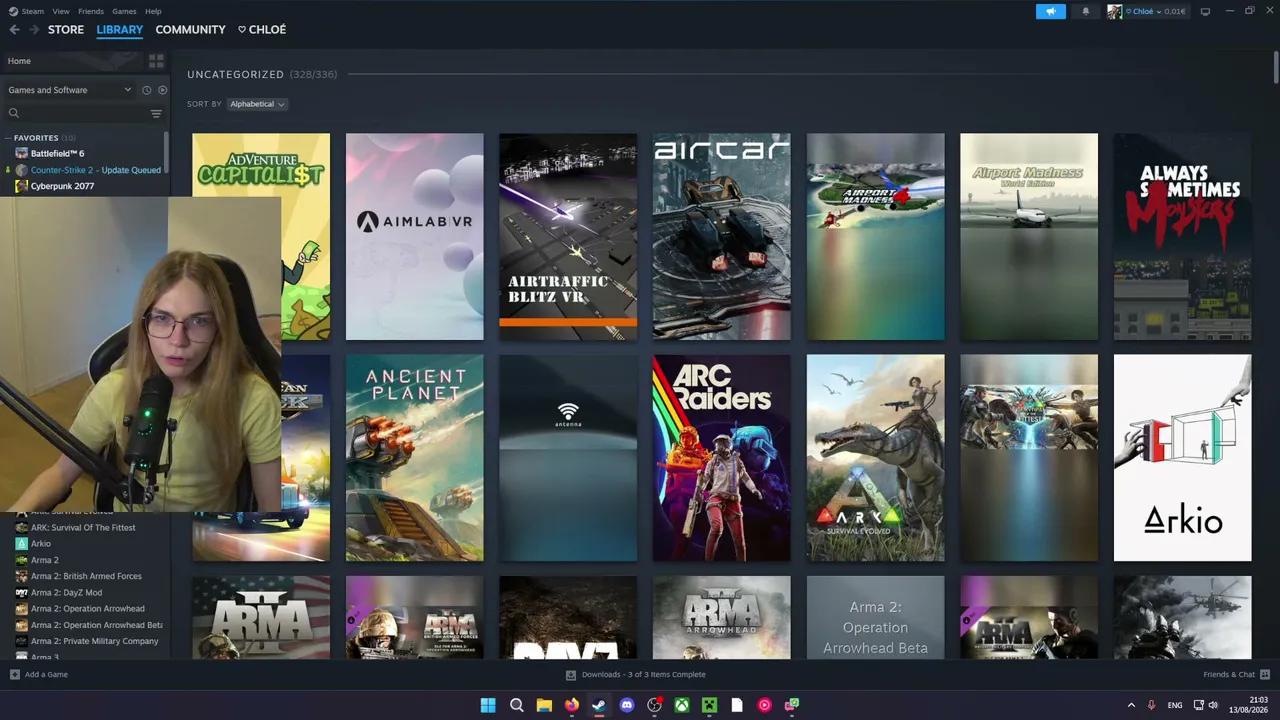Open the Always Sometimes Monsters tile
This screenshot has height=720, width=1280.
pyautogui.click(x=1182, y=237)
